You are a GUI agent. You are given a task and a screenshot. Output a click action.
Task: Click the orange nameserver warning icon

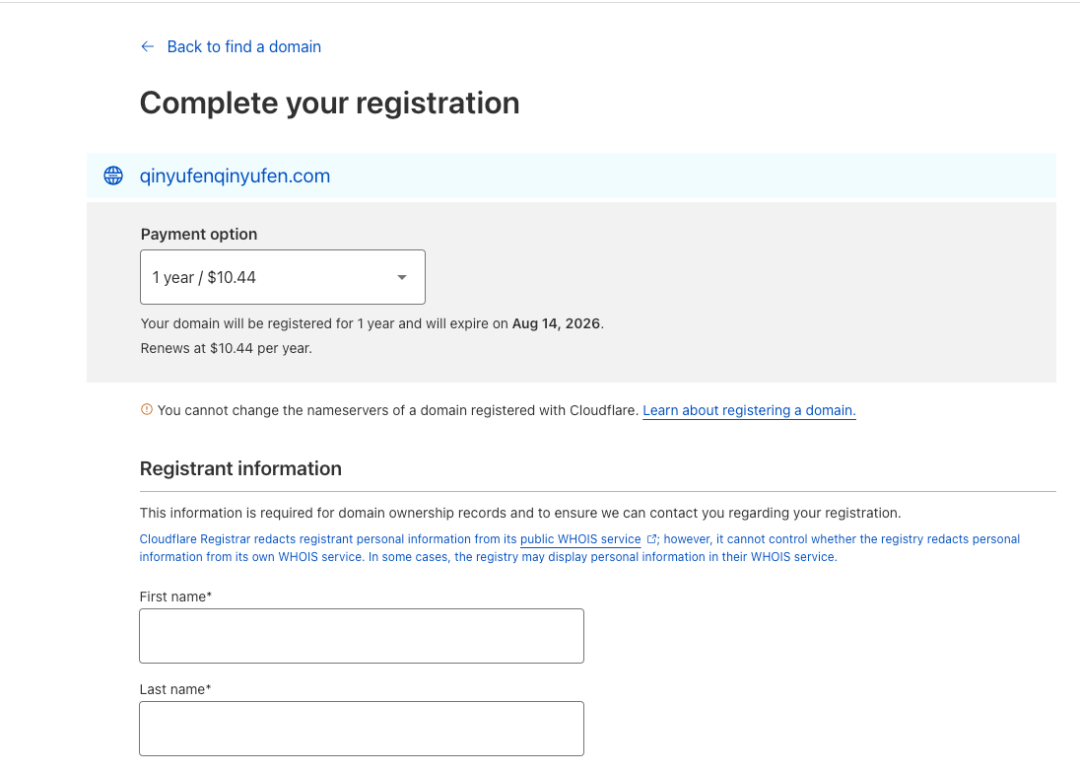147,410
